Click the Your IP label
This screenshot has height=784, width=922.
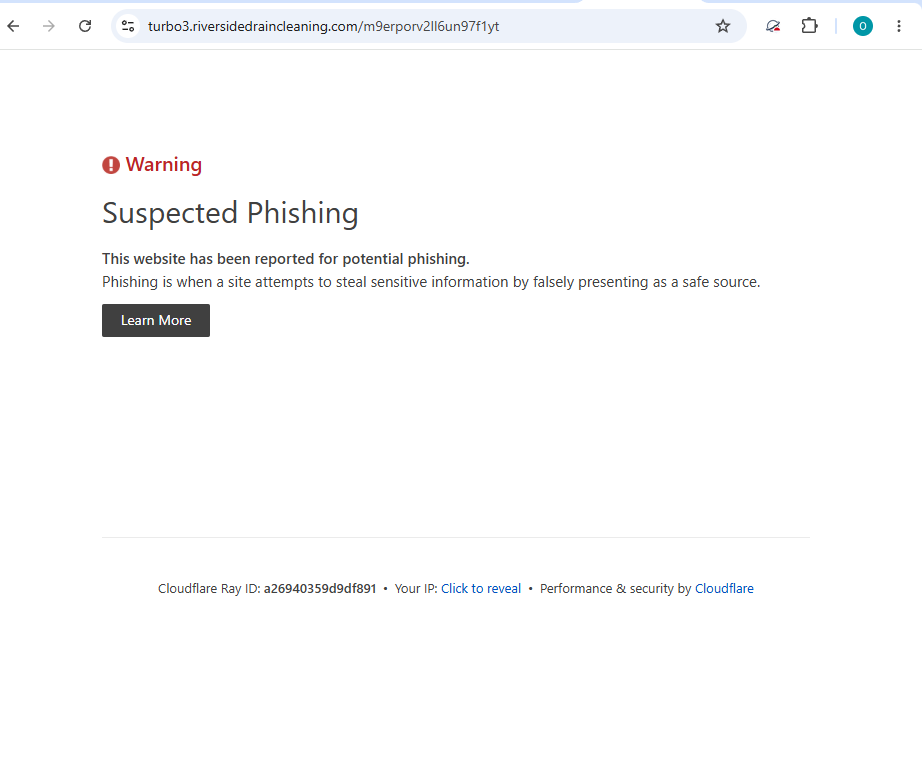click(416, 589)
